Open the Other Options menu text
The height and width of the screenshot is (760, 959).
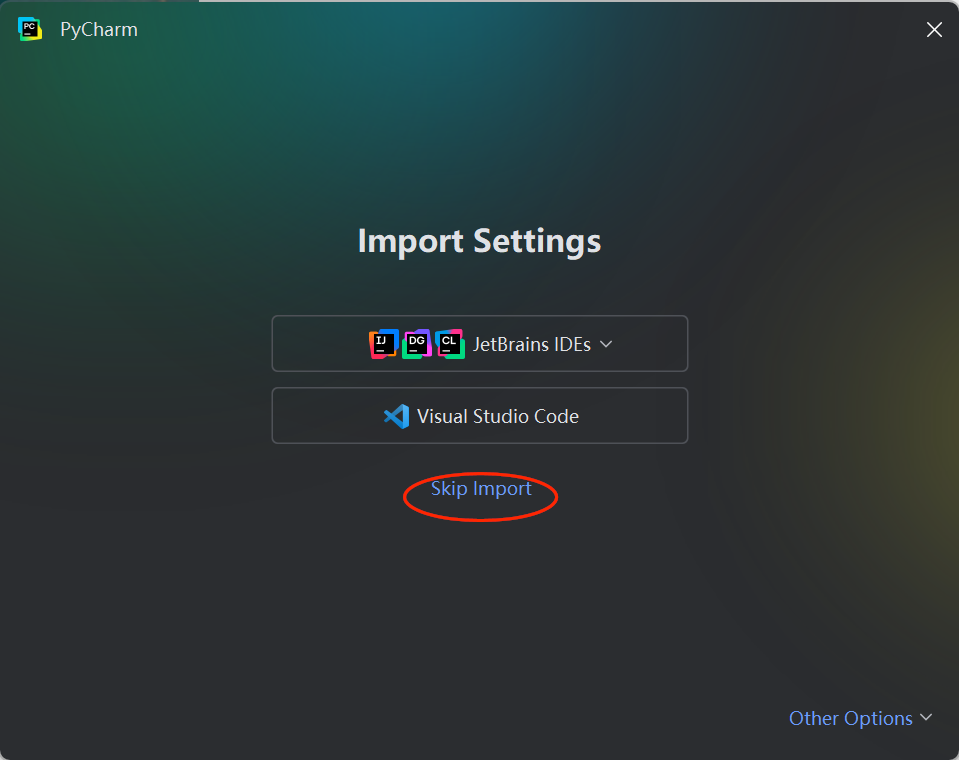(850, 718)
